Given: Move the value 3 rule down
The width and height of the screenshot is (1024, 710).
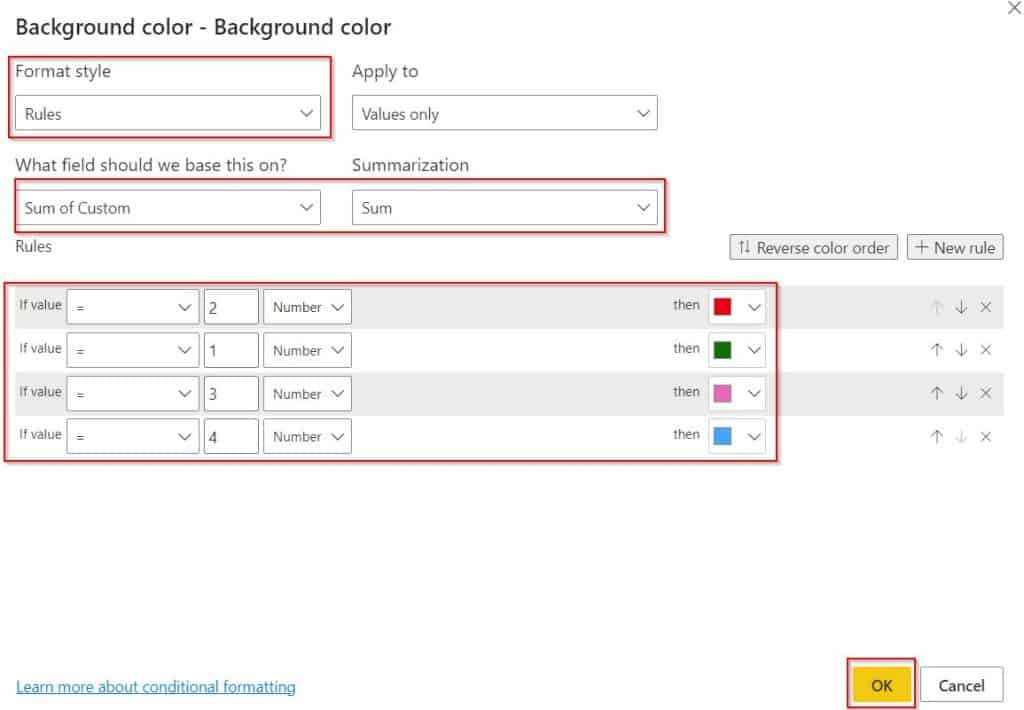Looking at the screenshot, I should [x=961, y=393].
